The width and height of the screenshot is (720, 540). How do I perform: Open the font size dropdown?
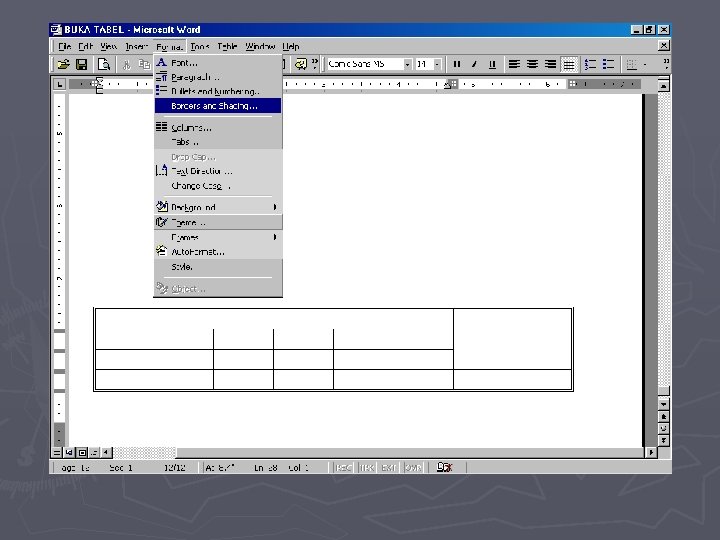pos(437,64)
